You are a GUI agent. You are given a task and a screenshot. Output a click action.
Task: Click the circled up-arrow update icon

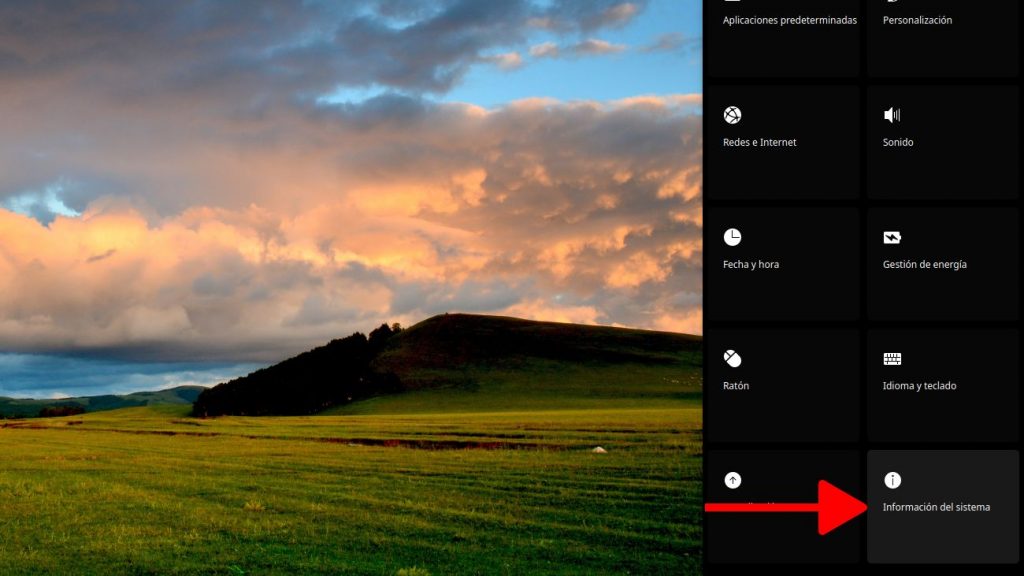732,480
